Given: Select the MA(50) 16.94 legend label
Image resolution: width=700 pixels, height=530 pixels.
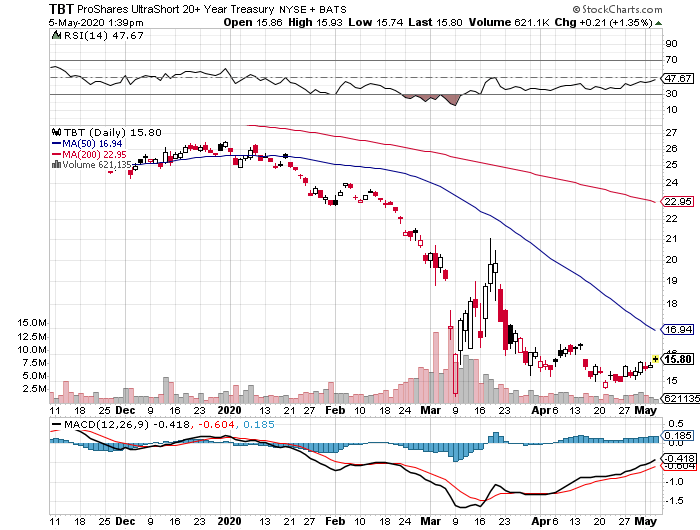Looking at the screenshot, I should pyautogui.click(x=92, y=143).
